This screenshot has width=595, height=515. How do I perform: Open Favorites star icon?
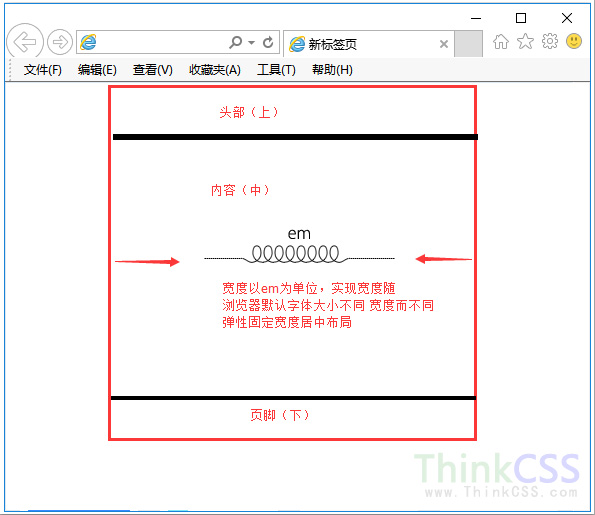pyautogui.click(x=525, y=41)
